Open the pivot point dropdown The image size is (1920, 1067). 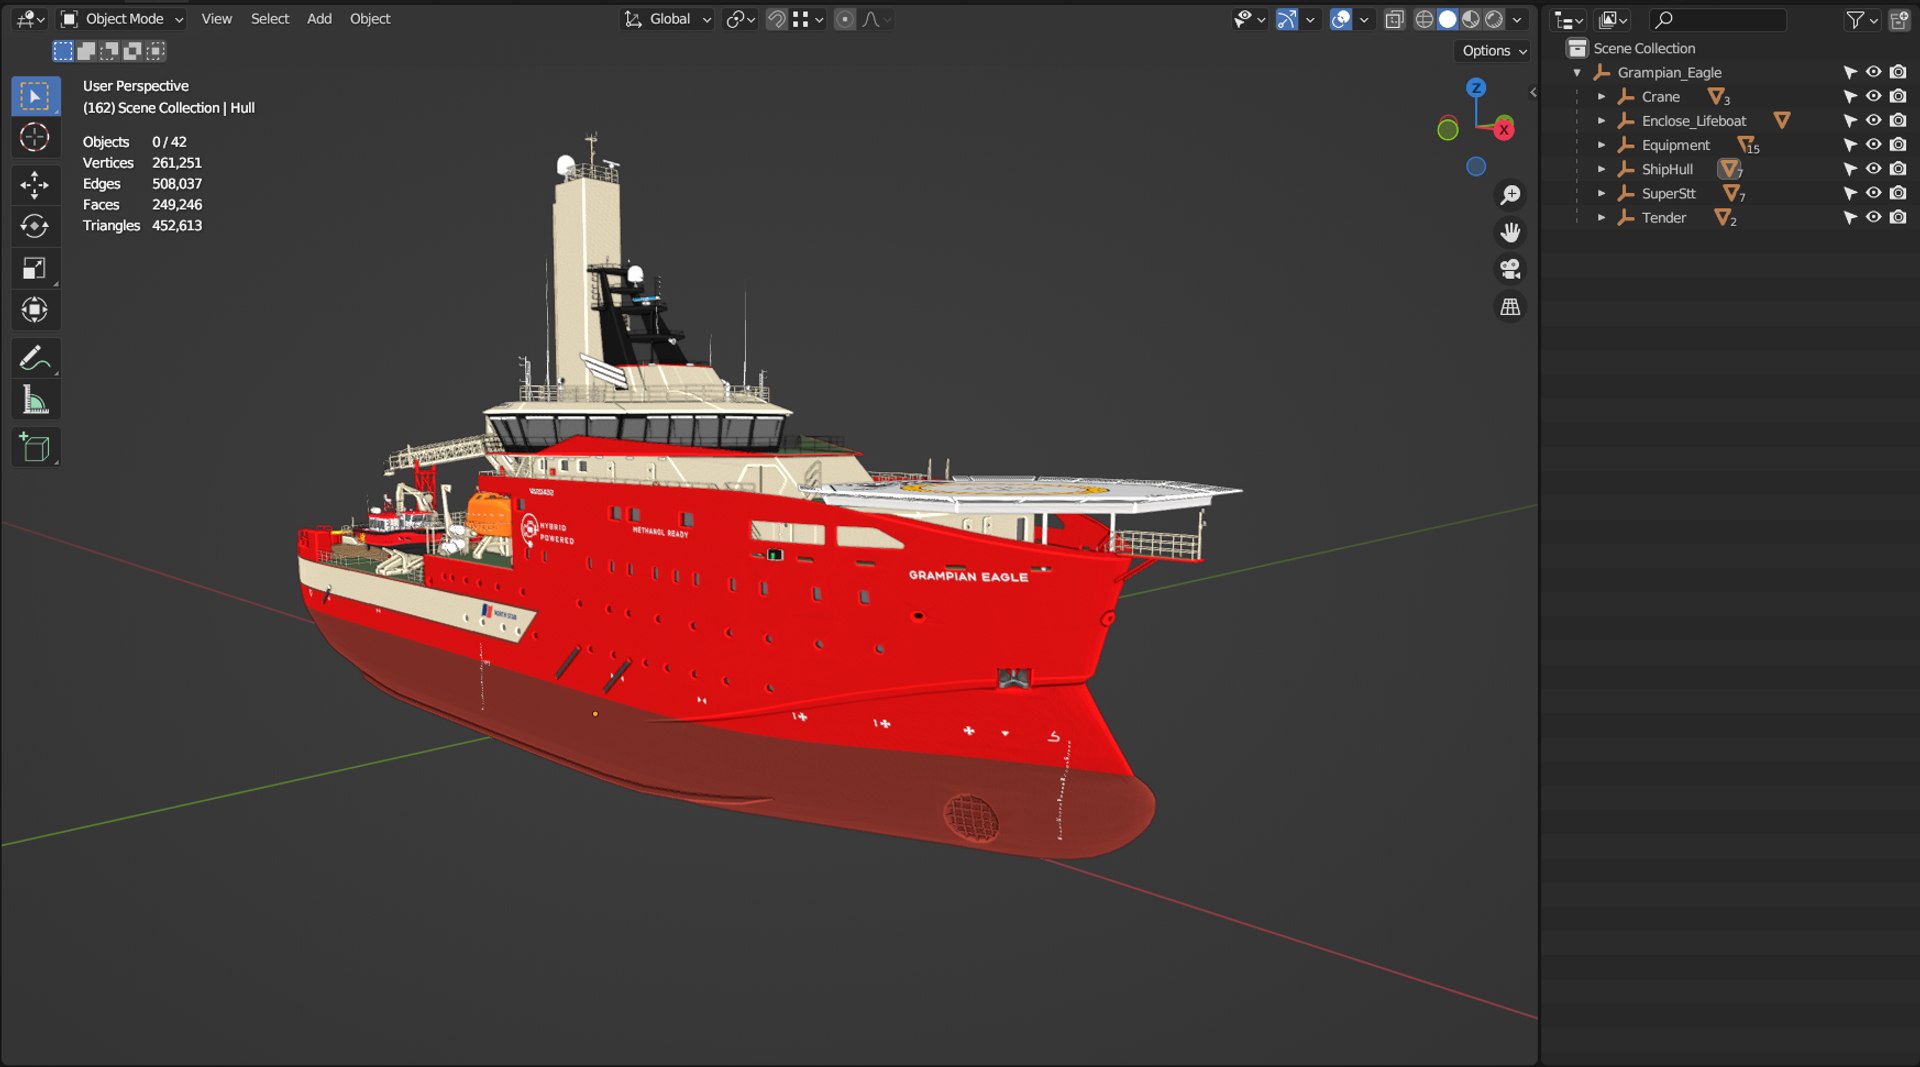pos(741,19)
